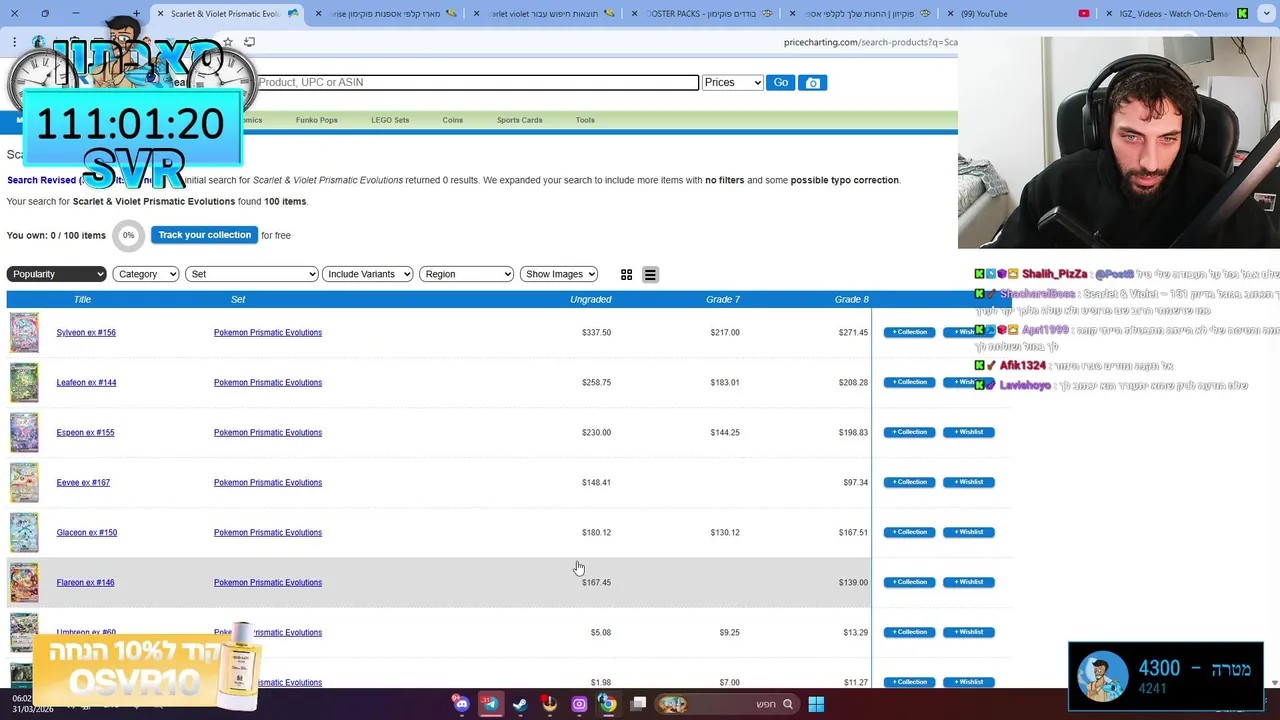
Task: Open the Espeon ex #155 link
Action: pos(85,433)
